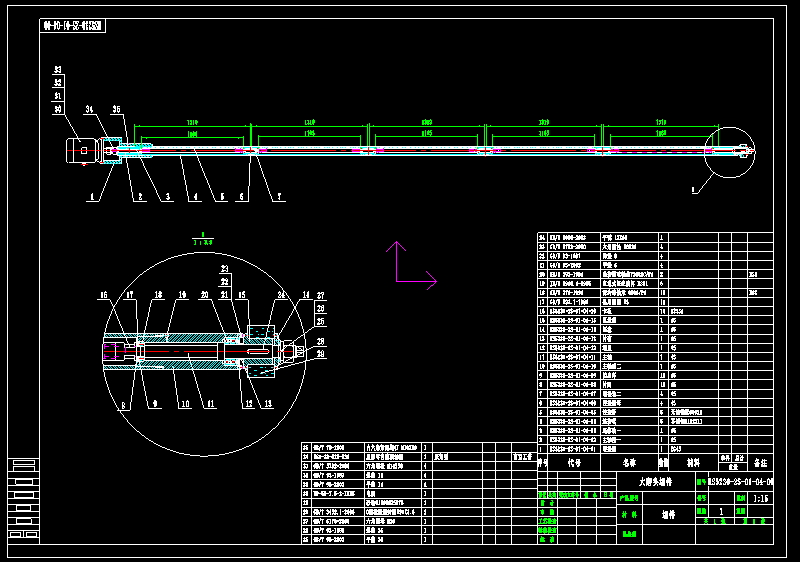
Task: Pick callout number 3 below the shaft
Action: 167,197
